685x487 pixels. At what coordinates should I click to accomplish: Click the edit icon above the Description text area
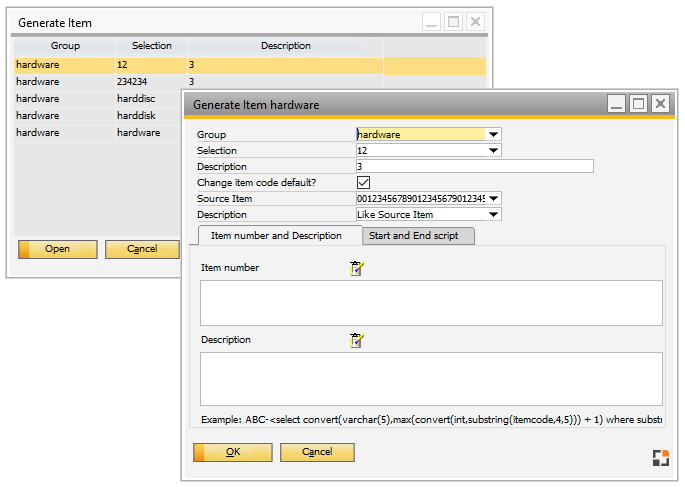(356, 340)
